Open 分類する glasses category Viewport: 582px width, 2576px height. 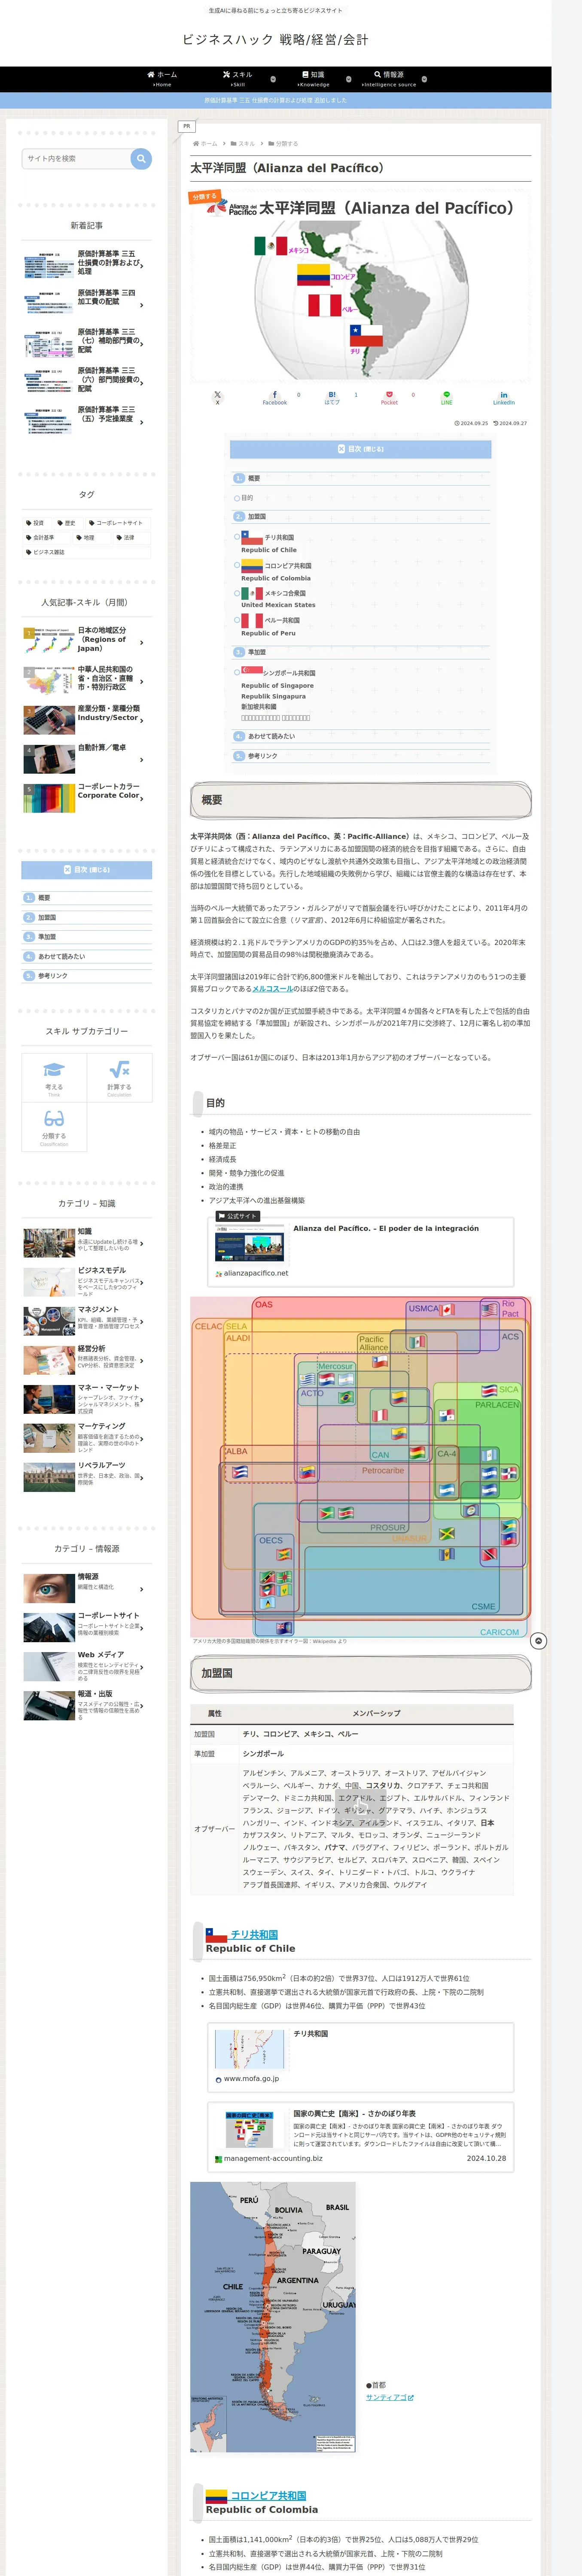point(54,1127)
